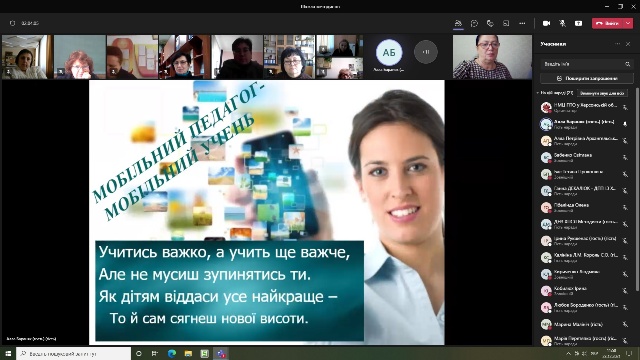640x360 pixels.
Task: Open the participants panel icon in meeting toolbar
Action: 458,24
